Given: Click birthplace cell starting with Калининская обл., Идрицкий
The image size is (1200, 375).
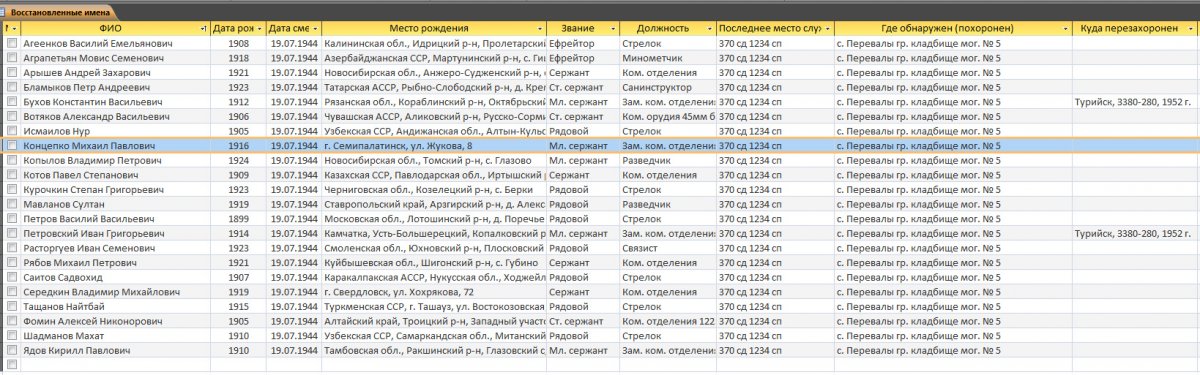Looking at the screenshot, I should tap(434, 45).
